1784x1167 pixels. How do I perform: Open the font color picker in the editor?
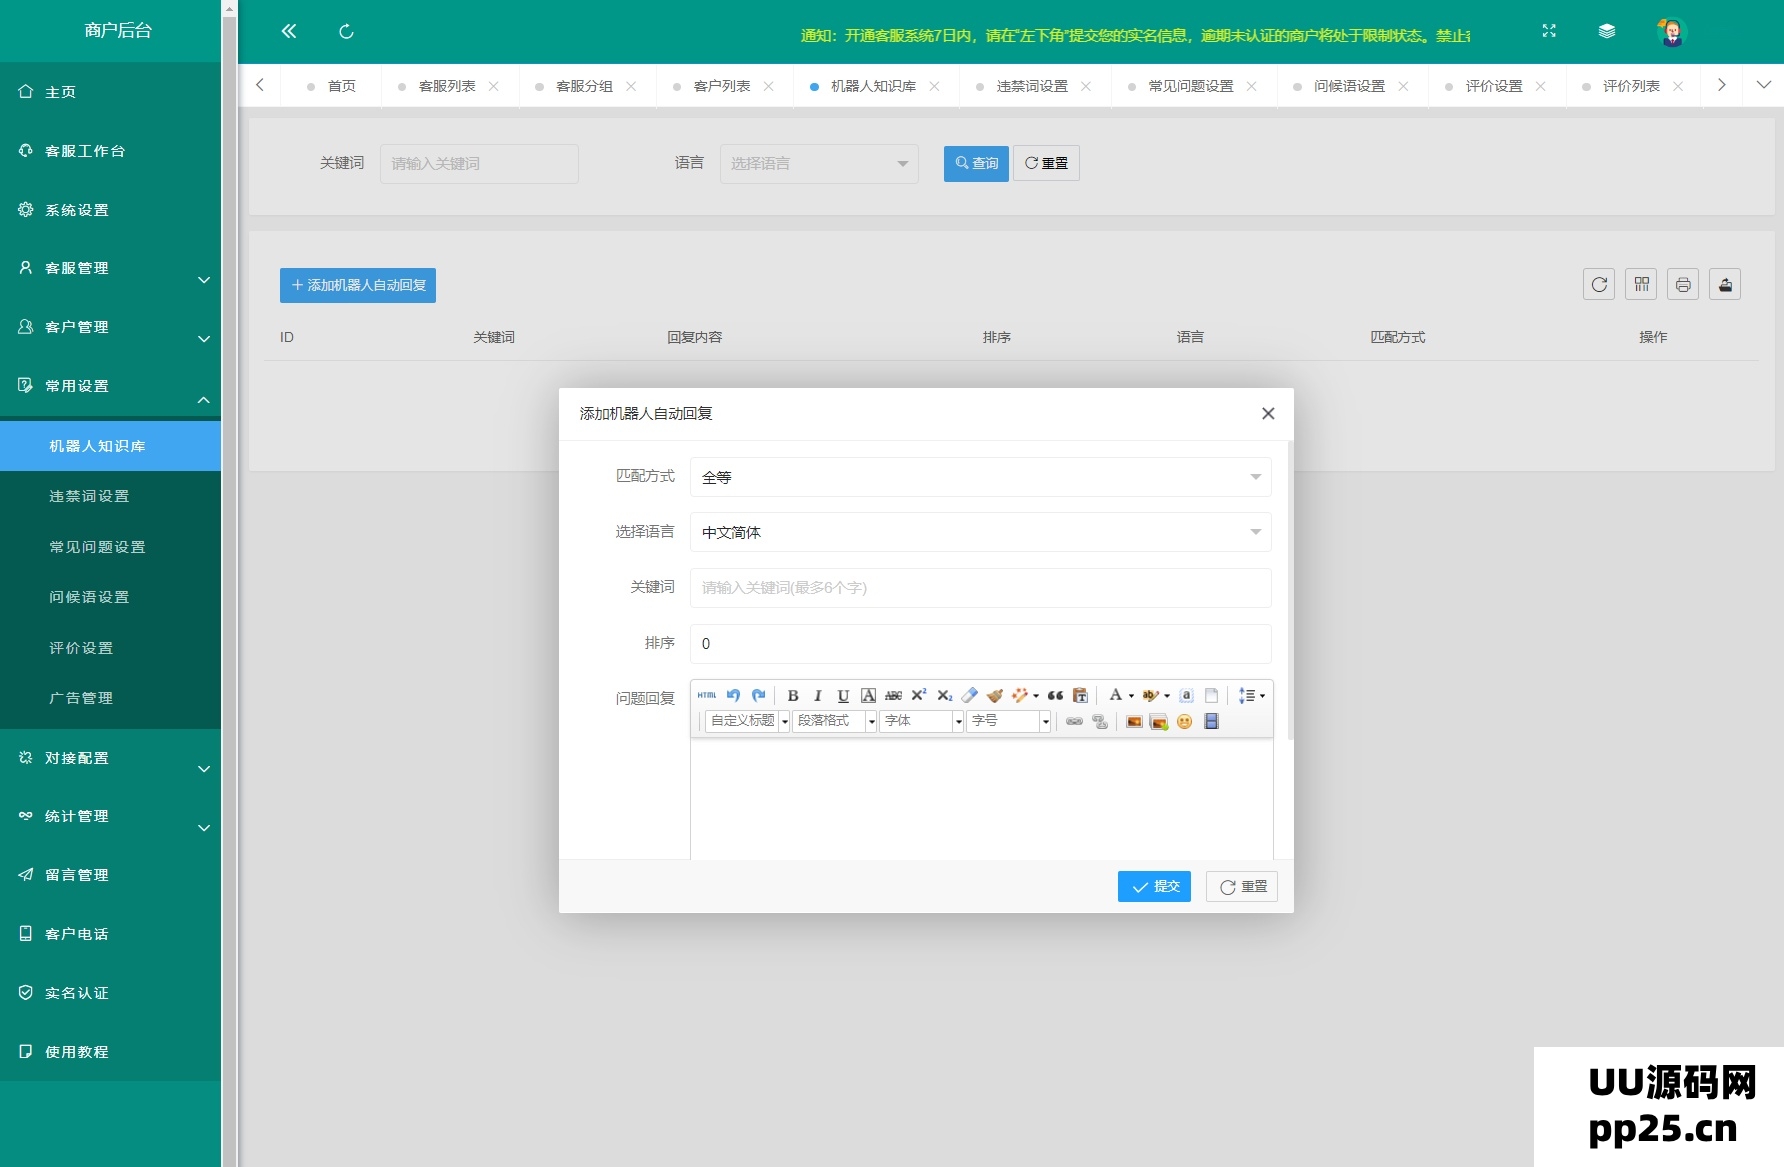point(1116,695)
